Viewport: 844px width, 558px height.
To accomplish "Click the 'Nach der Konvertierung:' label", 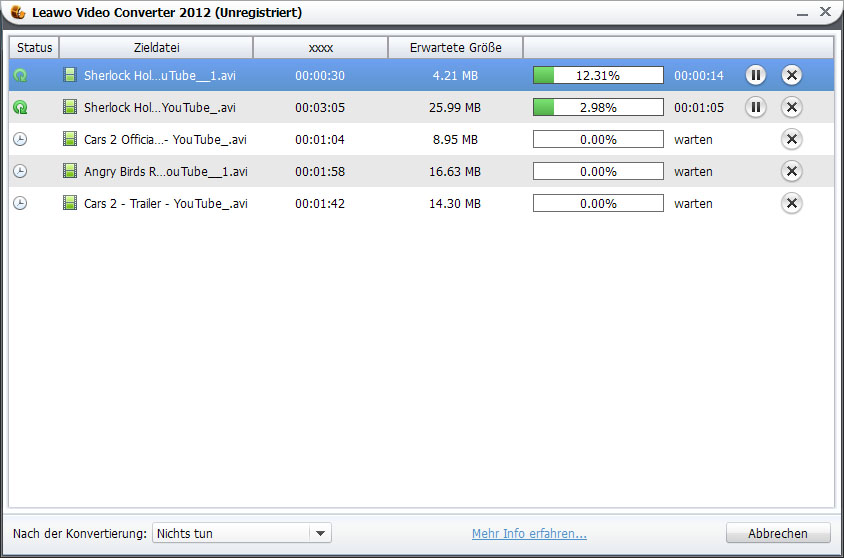I will 80,533.
